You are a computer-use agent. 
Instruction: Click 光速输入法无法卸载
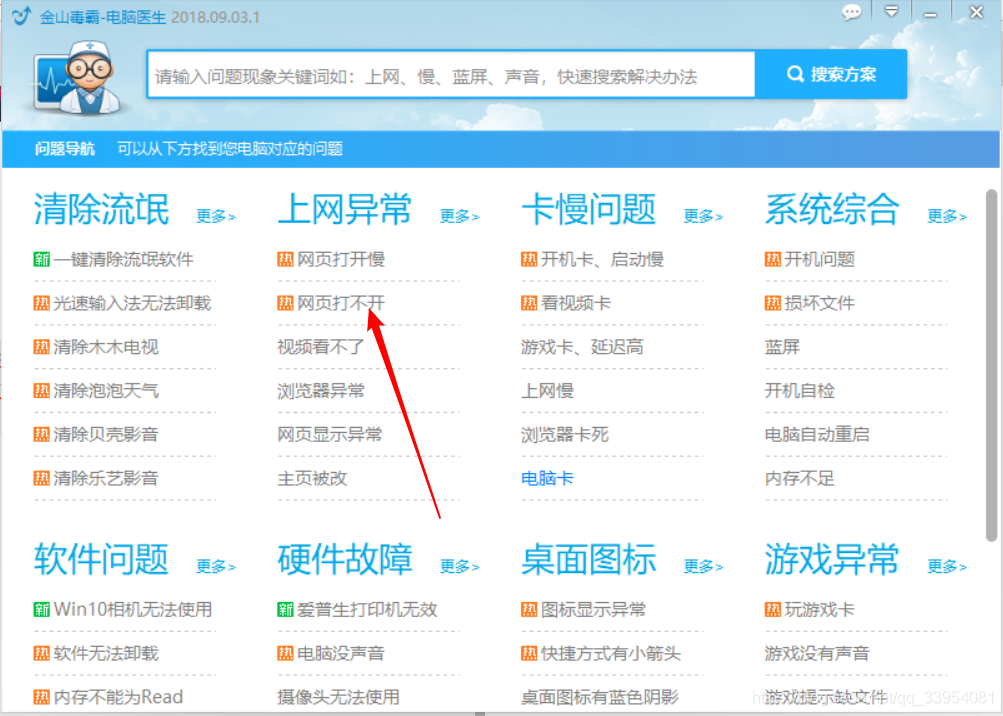click(132, 303)
